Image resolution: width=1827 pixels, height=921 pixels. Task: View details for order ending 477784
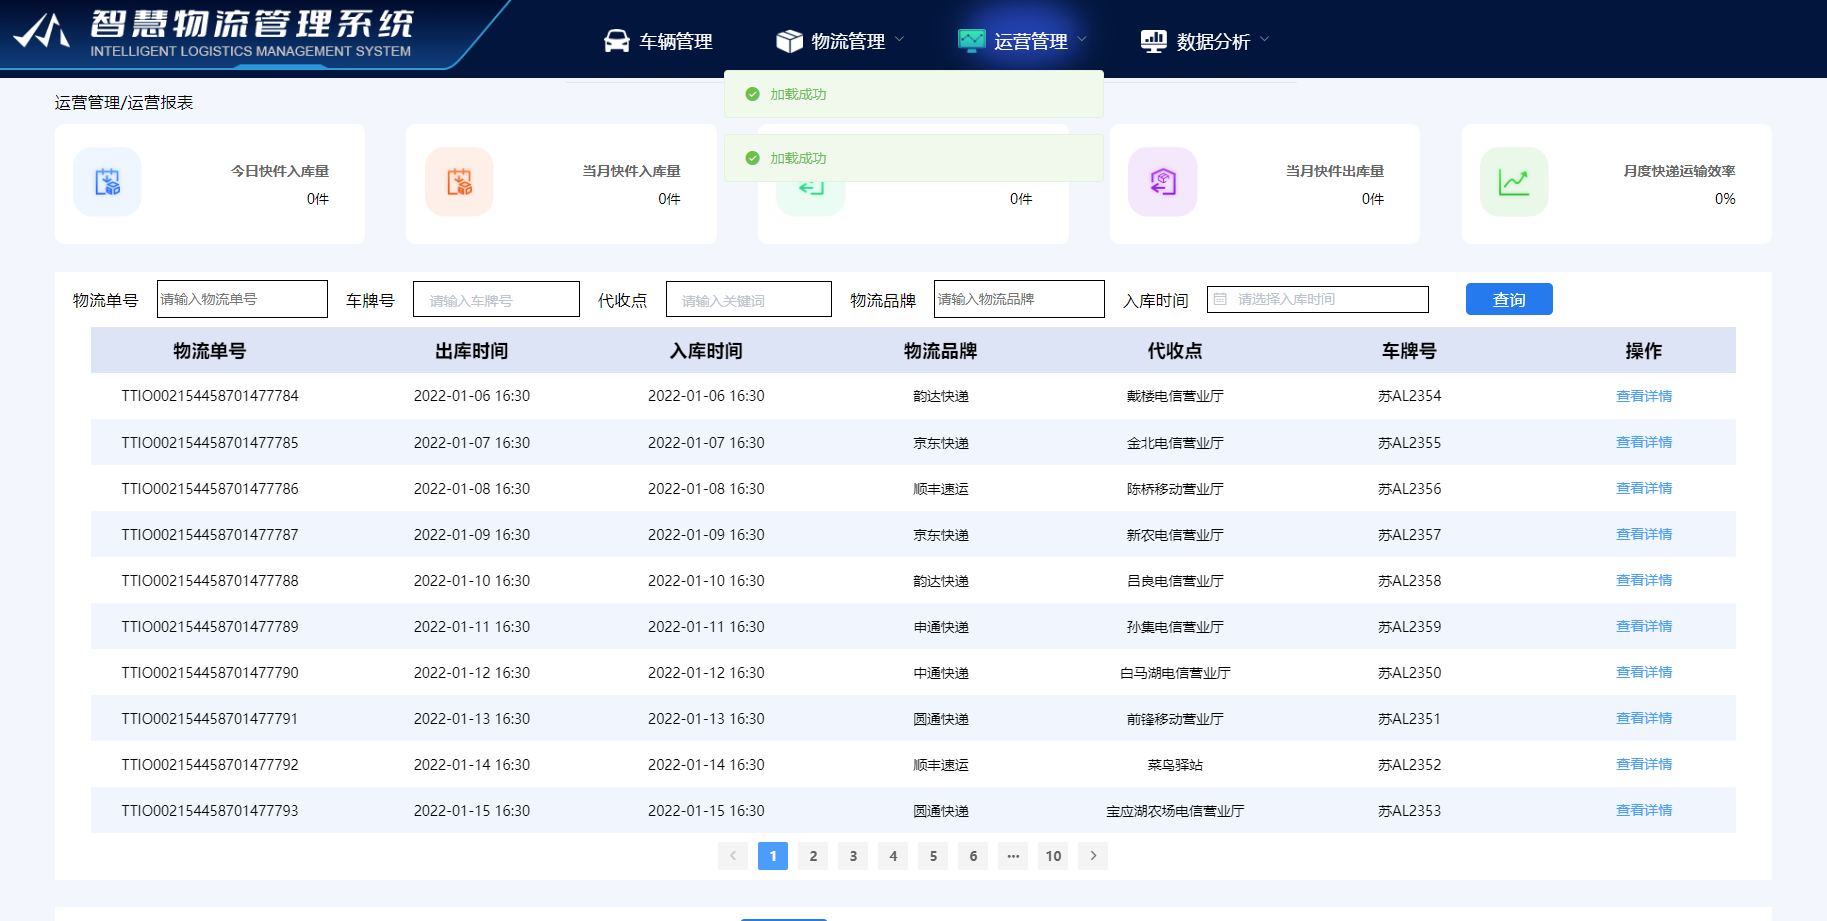pyautogui.click(x=1644, y=396)
